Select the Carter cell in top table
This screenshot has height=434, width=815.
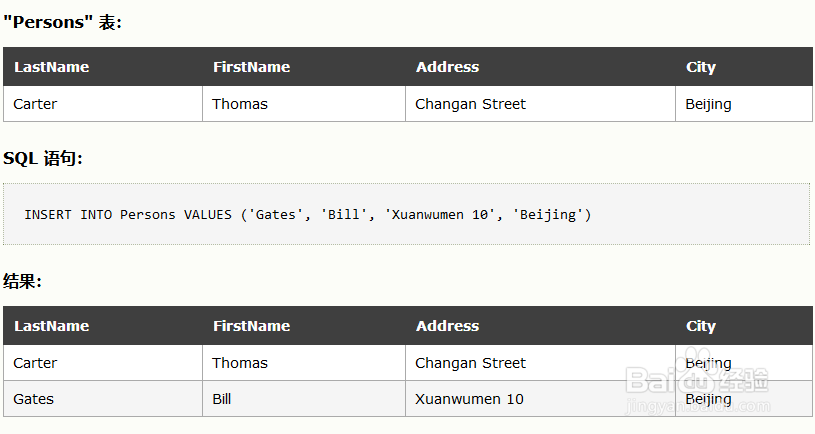point(35,104)
